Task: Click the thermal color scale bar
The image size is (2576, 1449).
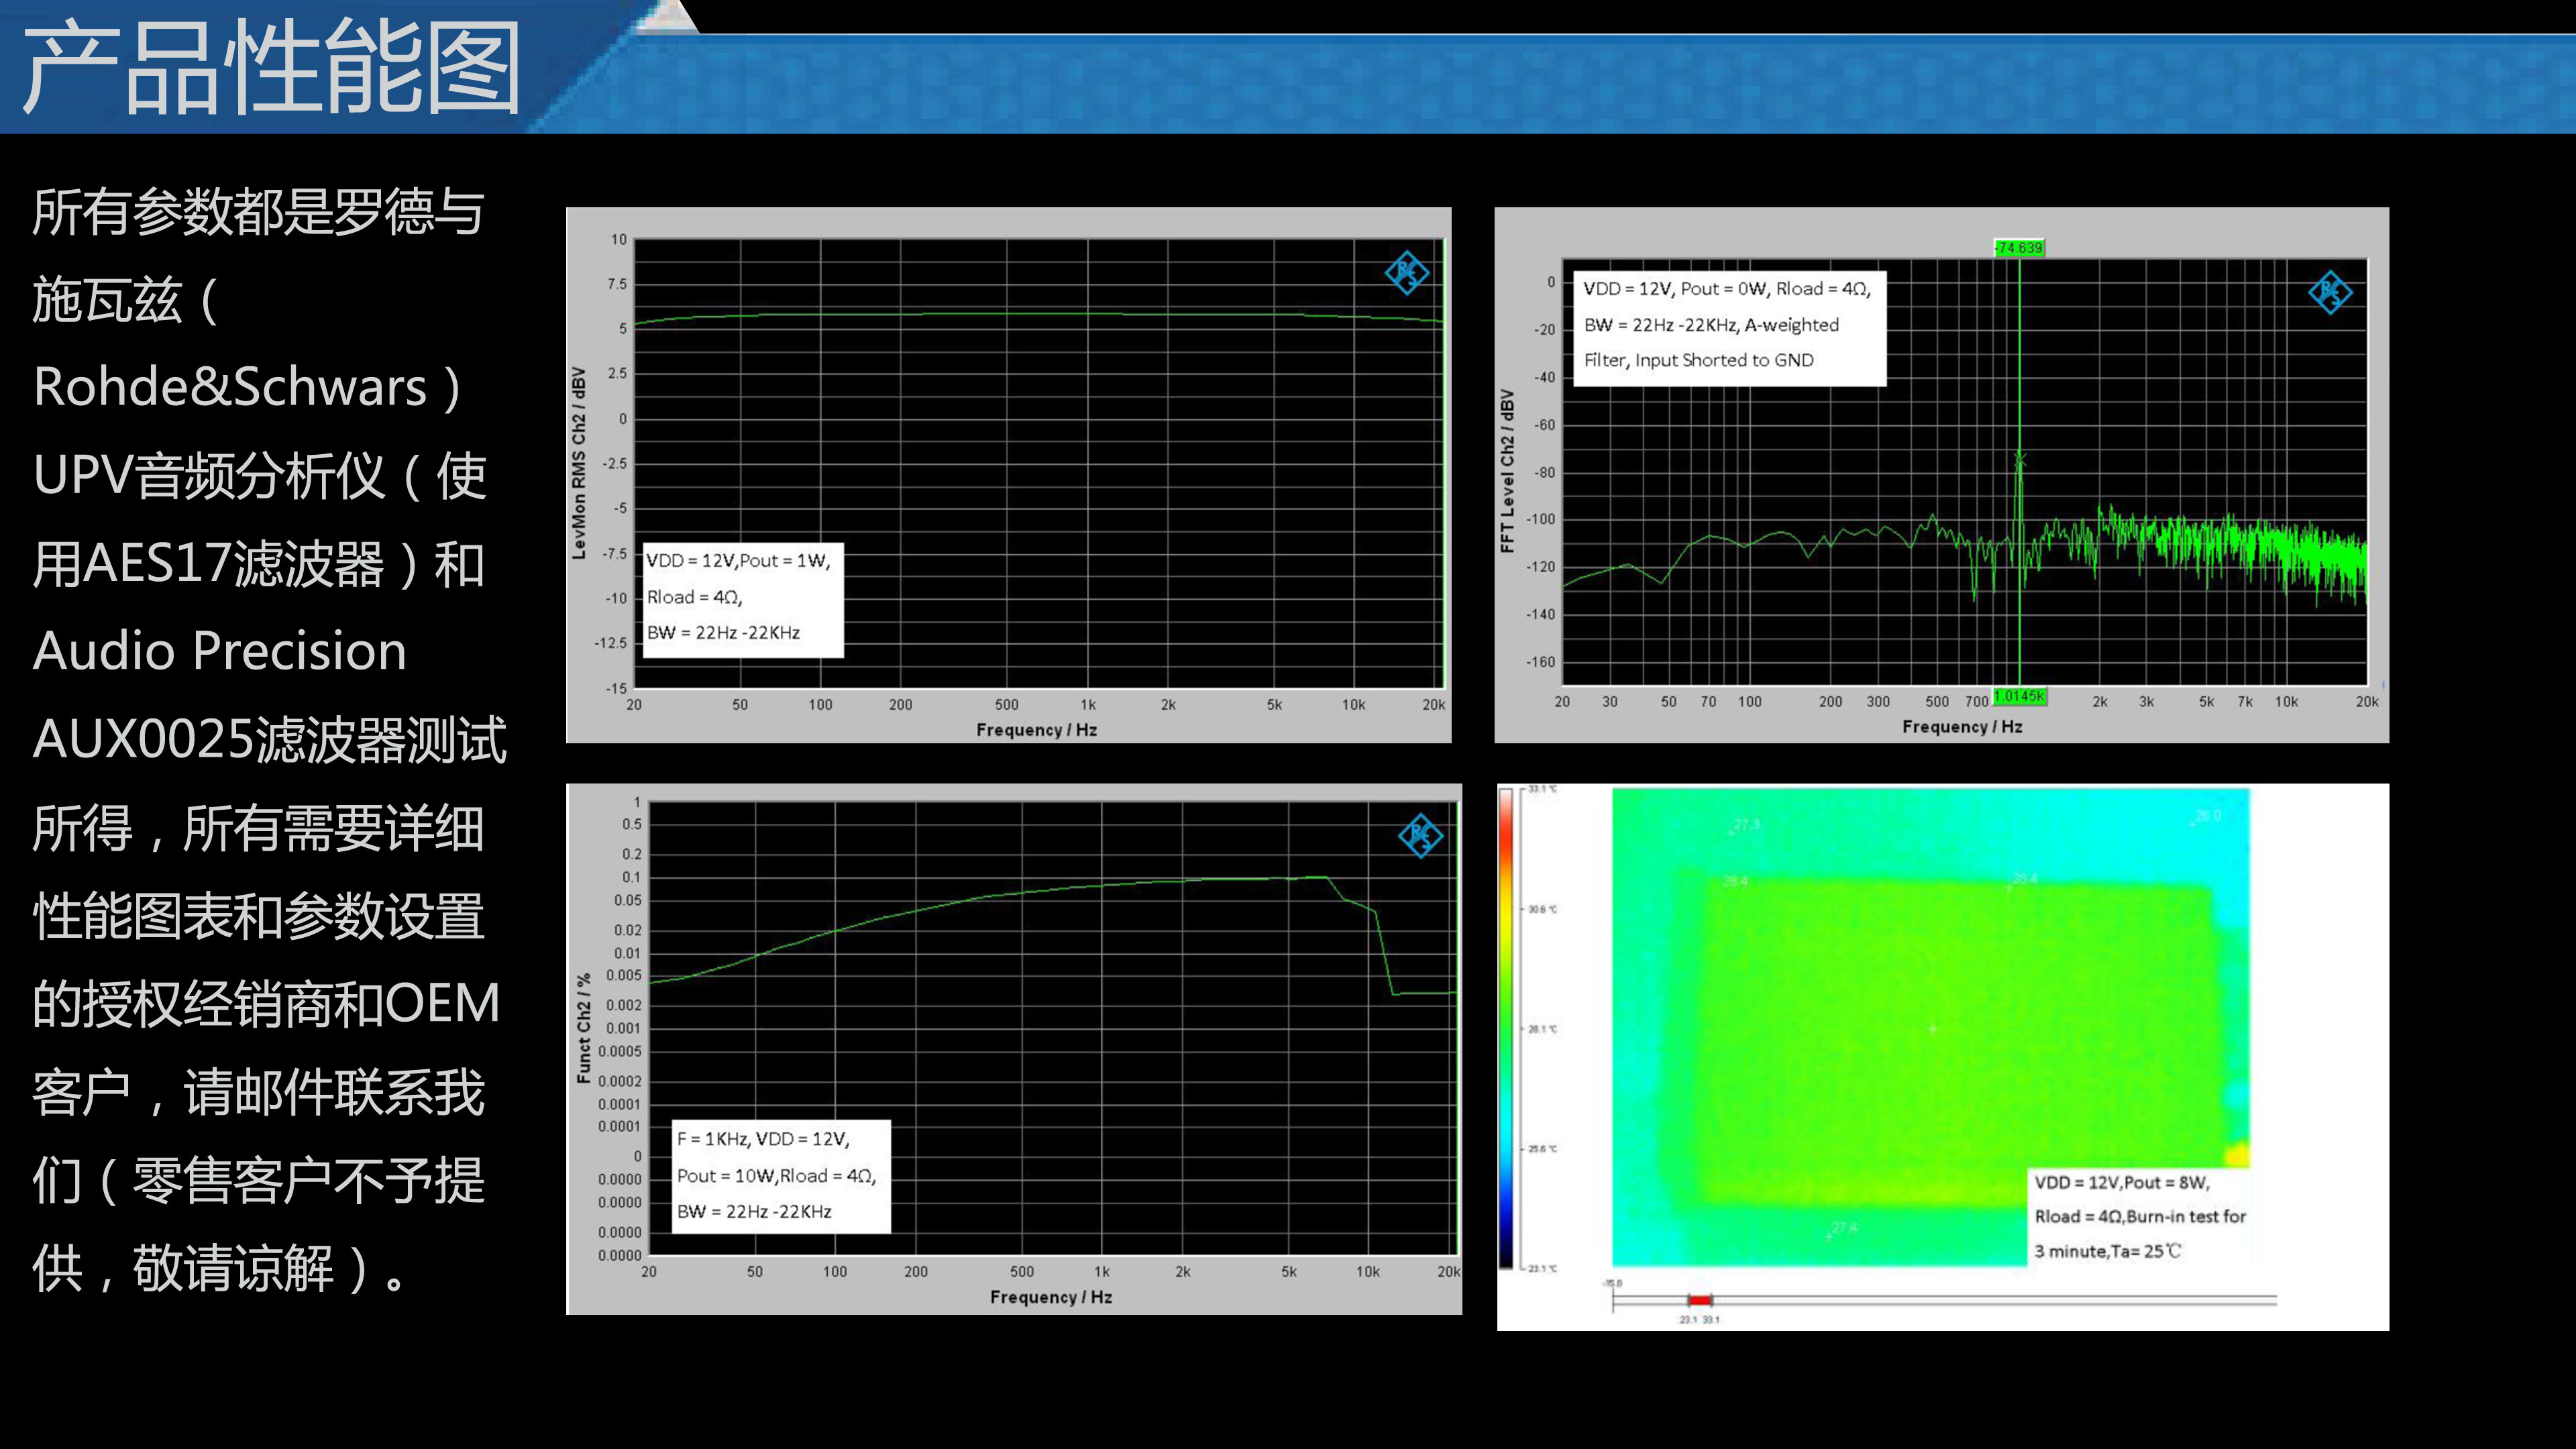Action: [1506, 1028]
